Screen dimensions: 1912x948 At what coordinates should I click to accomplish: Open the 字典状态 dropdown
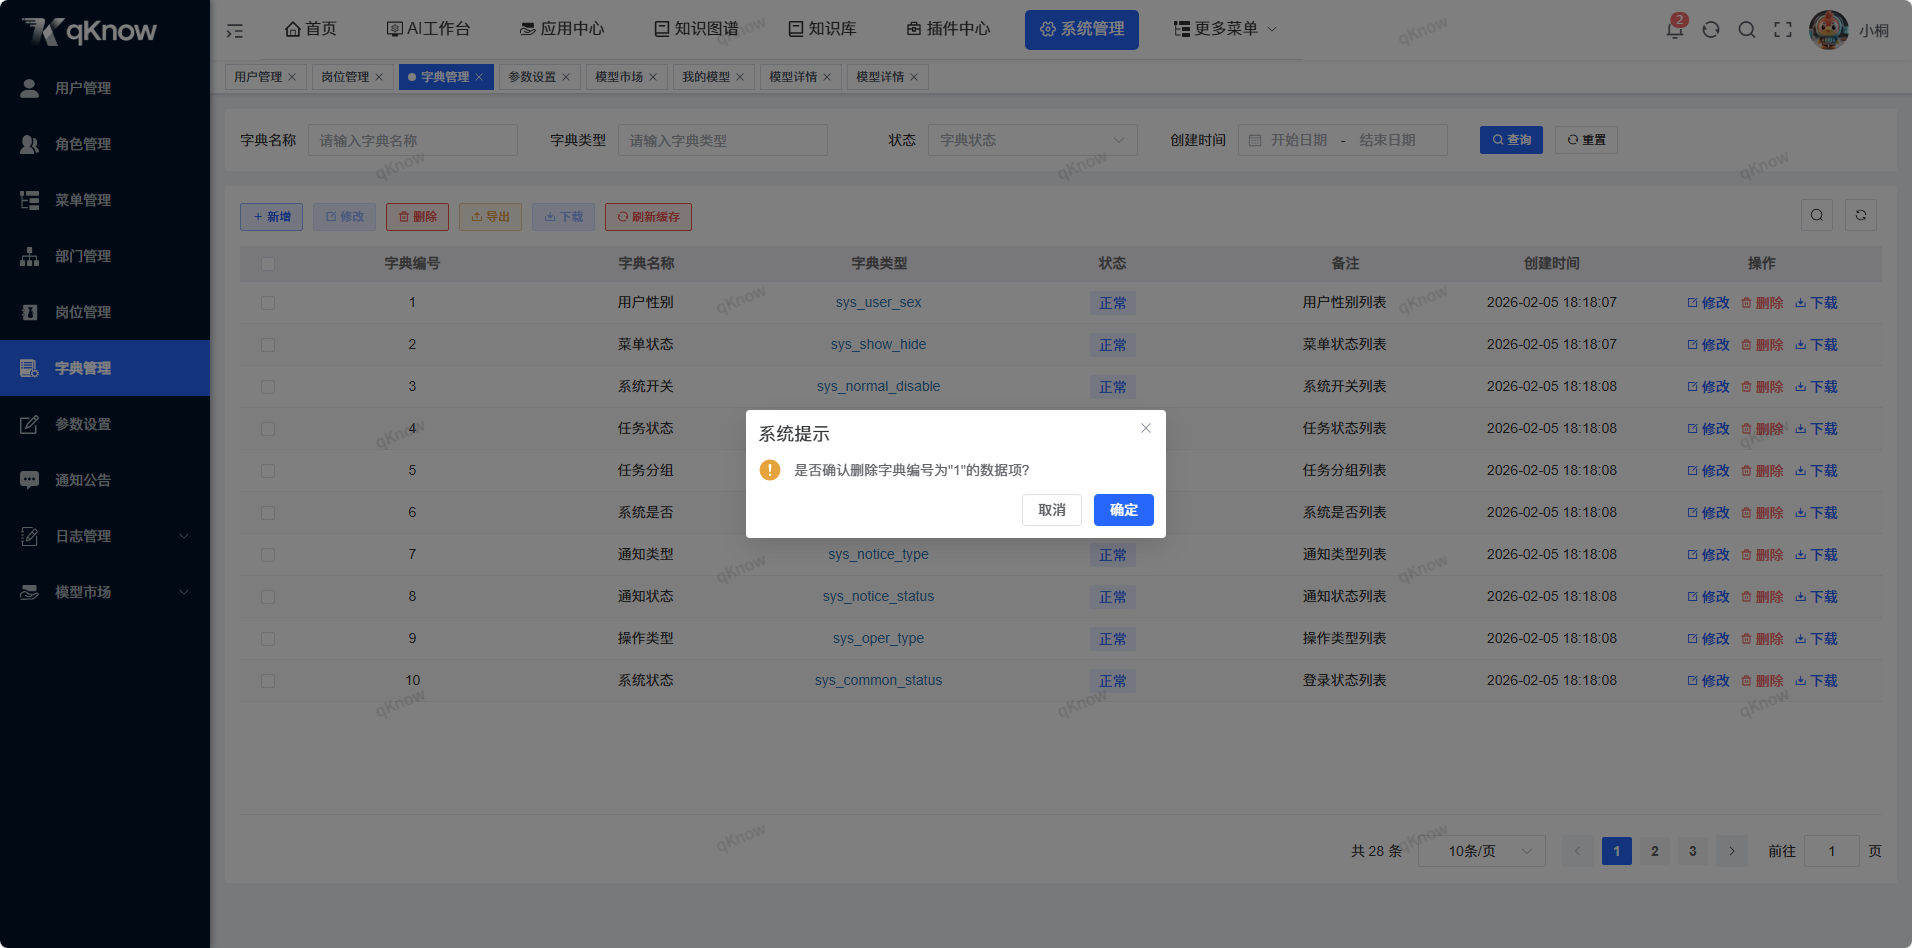(x=1033, y=140)
